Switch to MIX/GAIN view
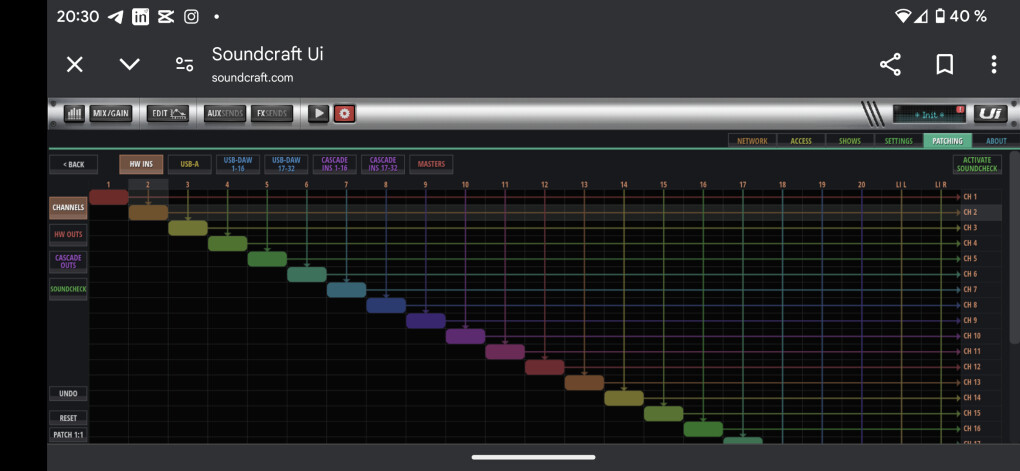1020x471 pixels. [111, 114]
